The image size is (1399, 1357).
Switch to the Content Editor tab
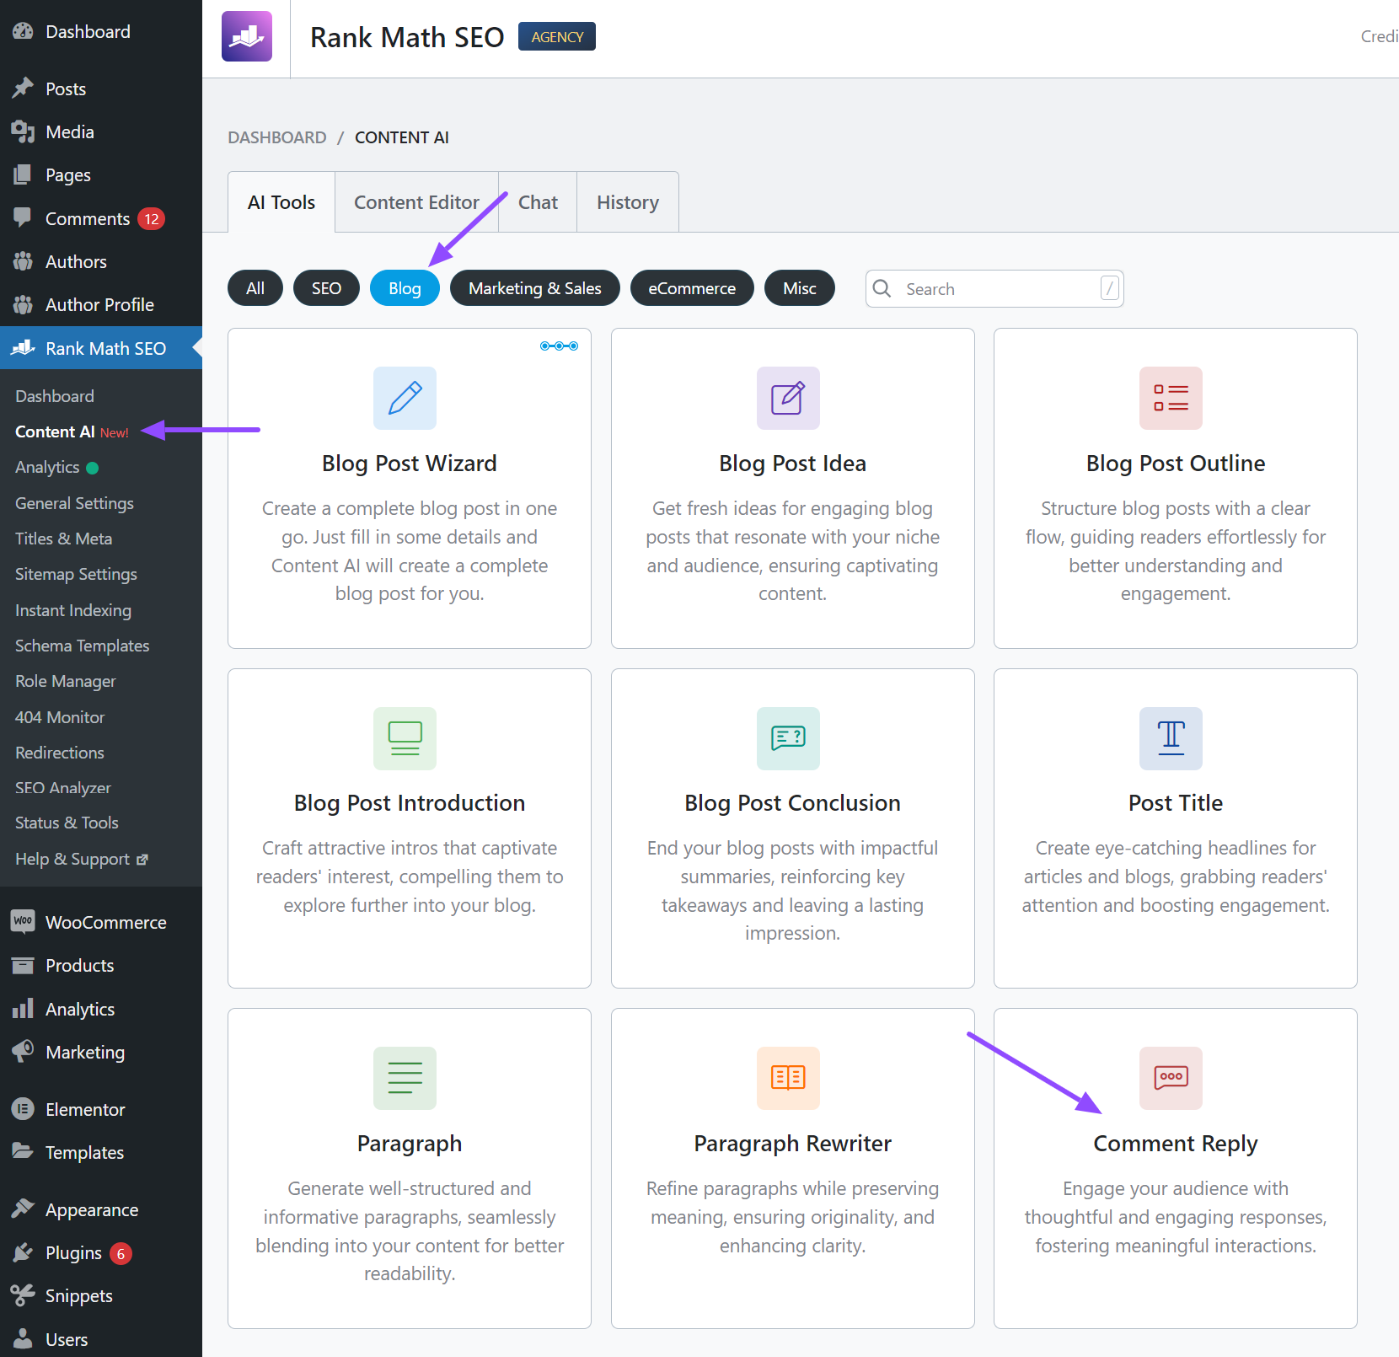416,202
